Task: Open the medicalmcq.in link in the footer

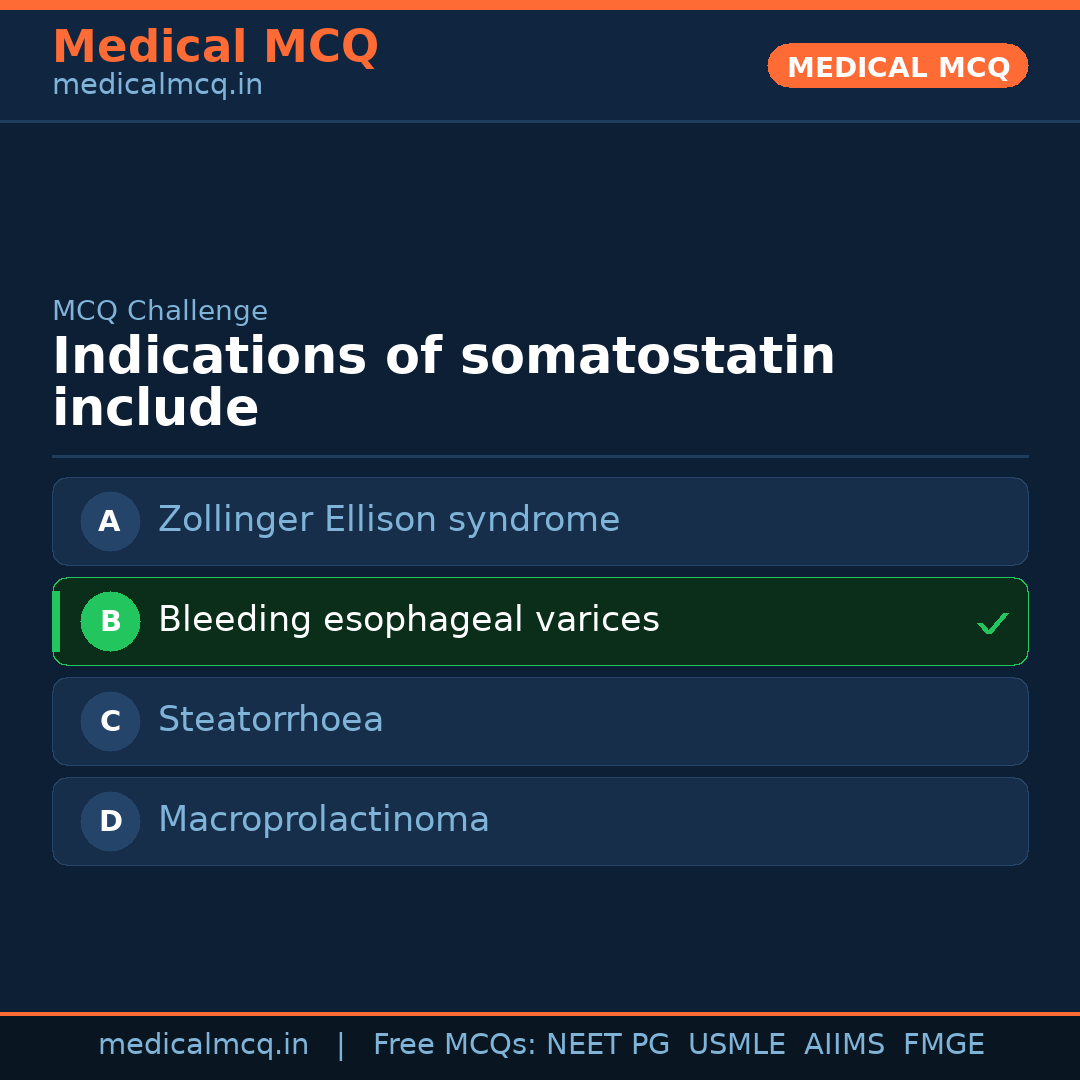Action: point(203,1045)
